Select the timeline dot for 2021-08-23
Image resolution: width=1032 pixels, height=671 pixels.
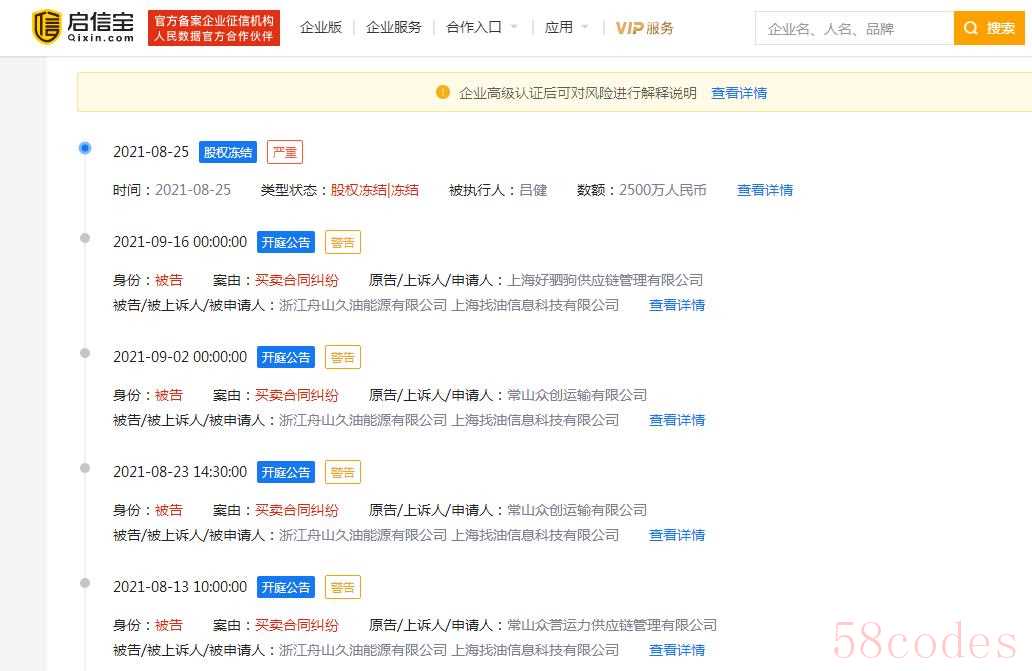[x=85, y=468]
